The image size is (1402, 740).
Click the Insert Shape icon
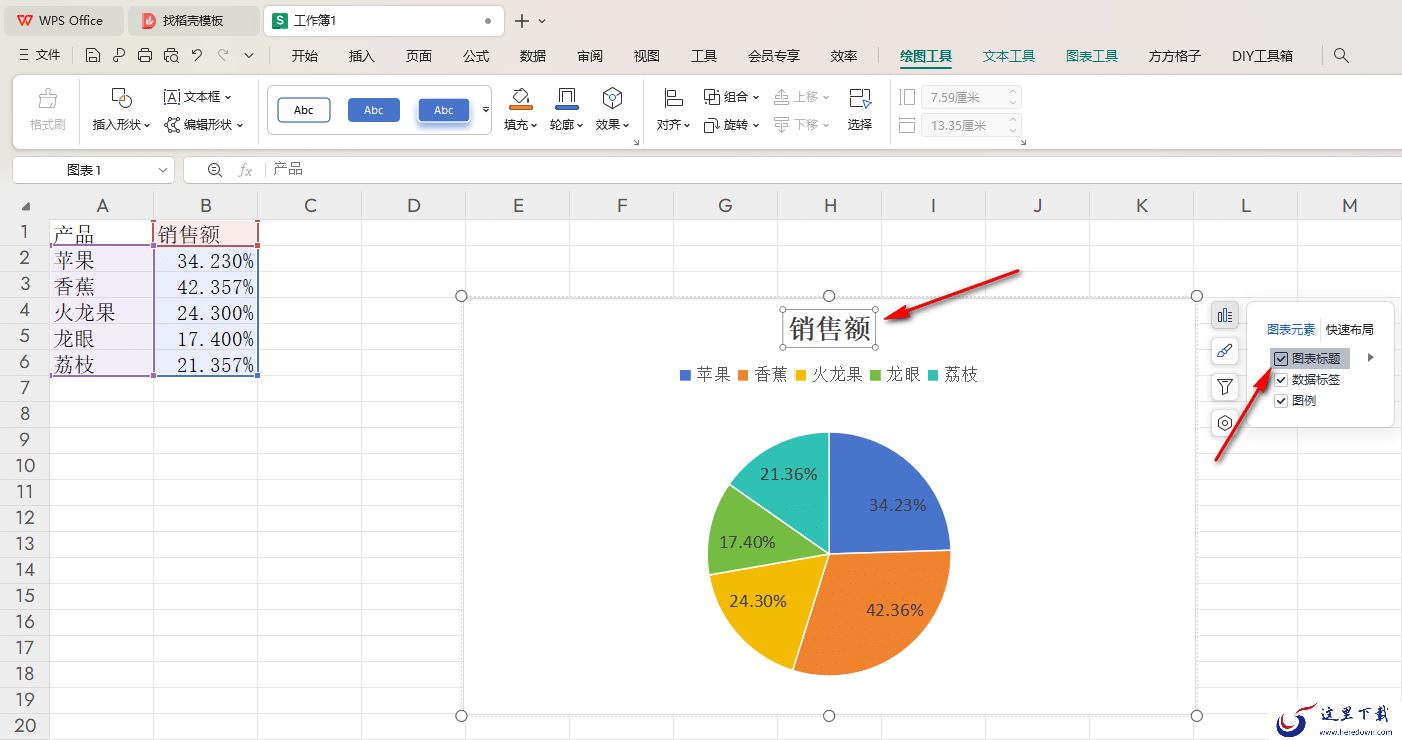(x=121, y=98)
